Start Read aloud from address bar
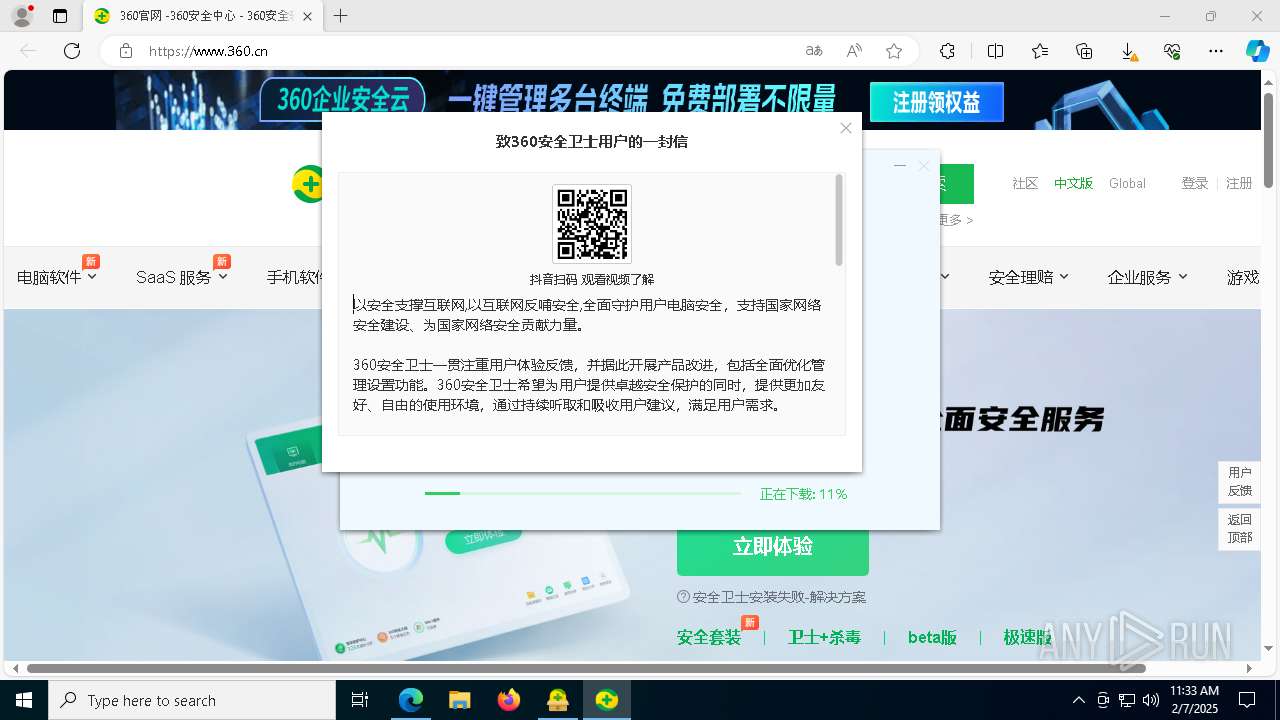The height and width of the screenshot is (720, 1280). click(854, 51)
